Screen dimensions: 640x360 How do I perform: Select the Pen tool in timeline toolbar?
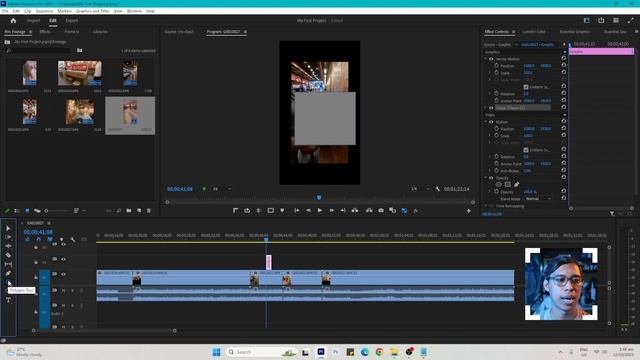point(8,273)
